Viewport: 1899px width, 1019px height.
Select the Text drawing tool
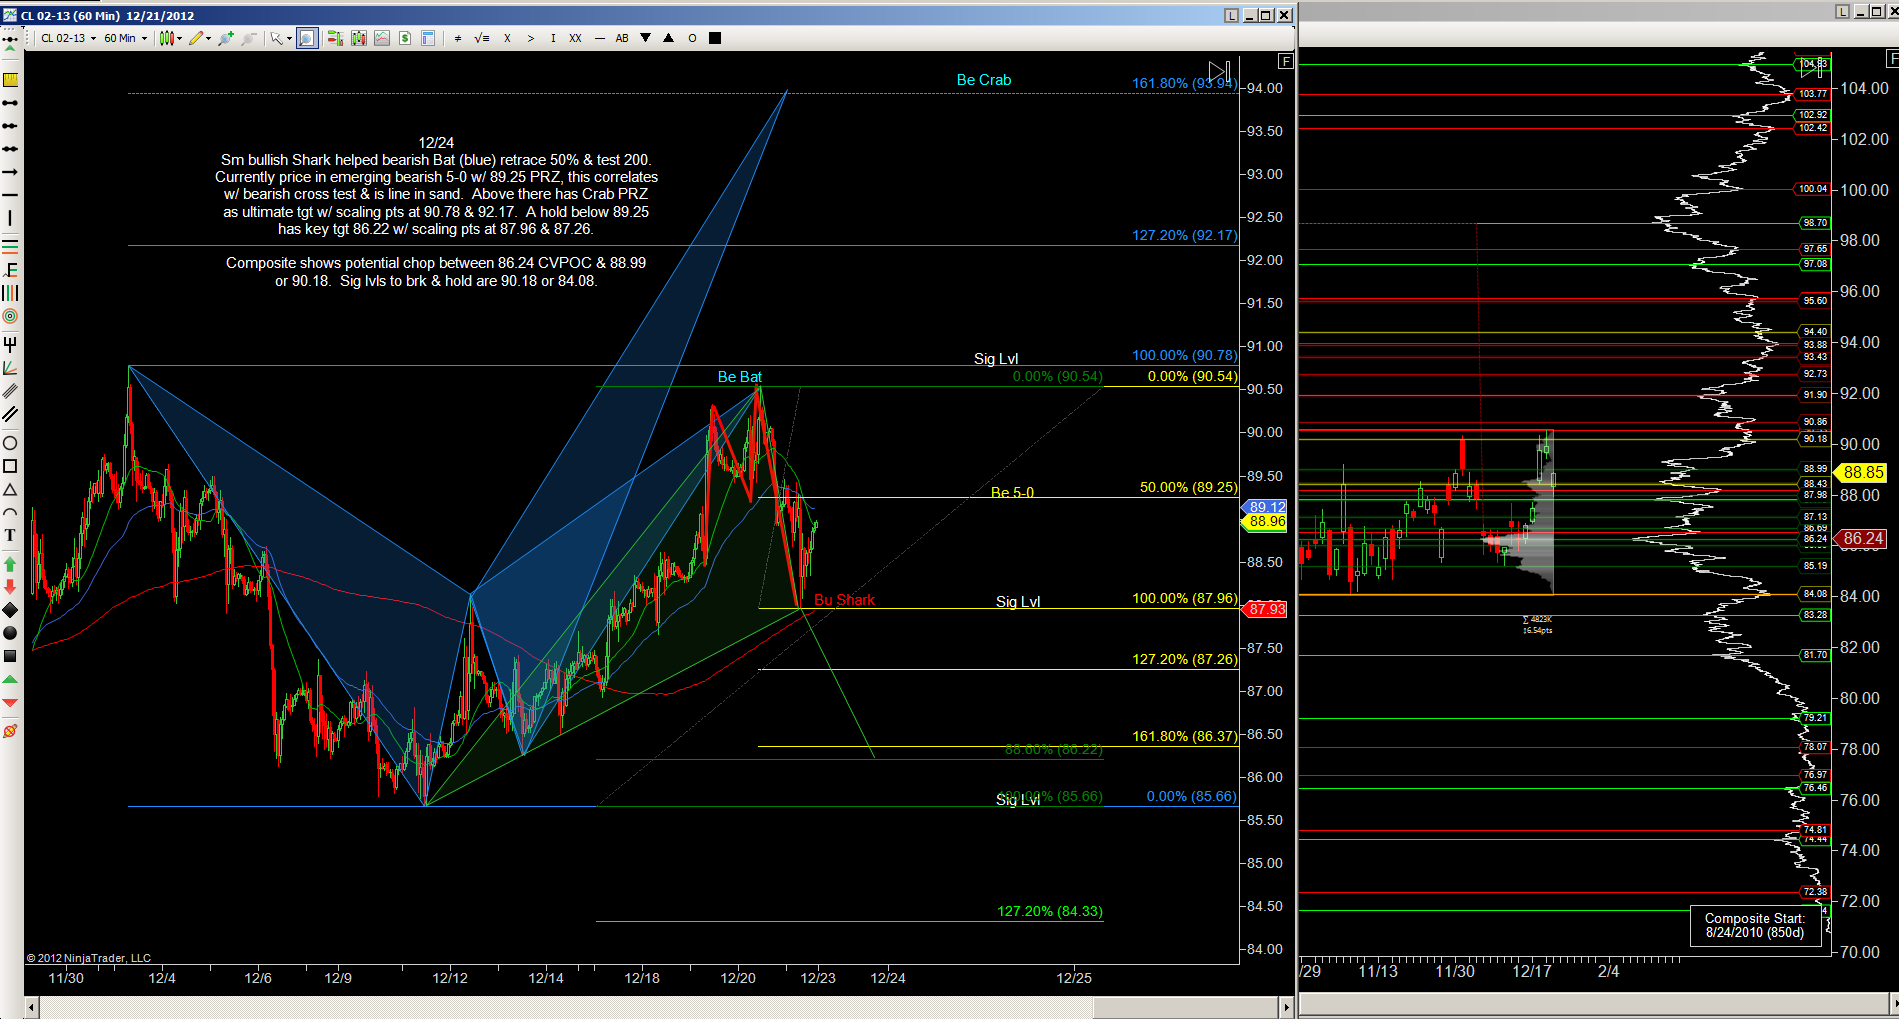pyautogui.click(x=10, y=535)
